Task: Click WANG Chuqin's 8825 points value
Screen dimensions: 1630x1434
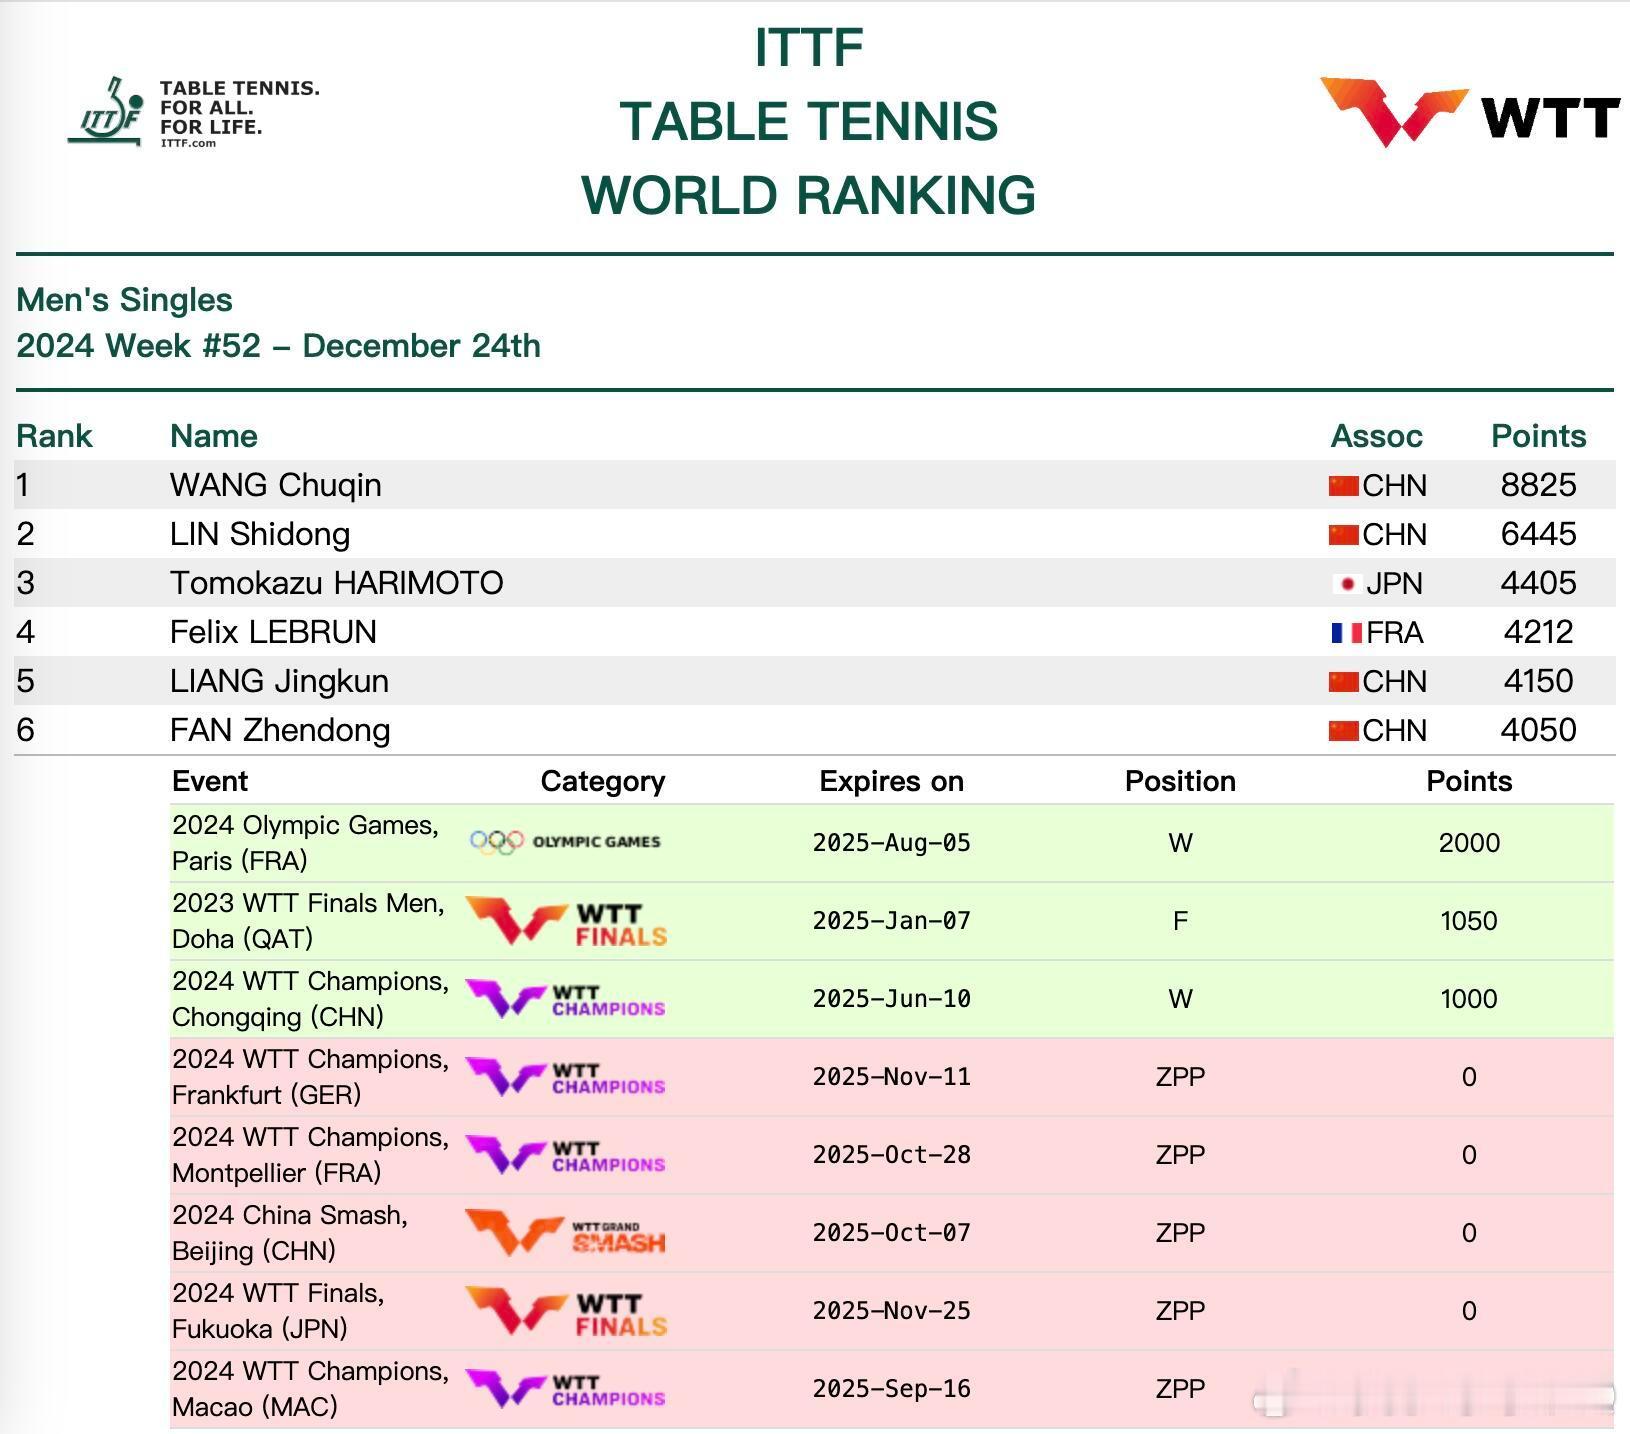Action: click(1538, 485)
